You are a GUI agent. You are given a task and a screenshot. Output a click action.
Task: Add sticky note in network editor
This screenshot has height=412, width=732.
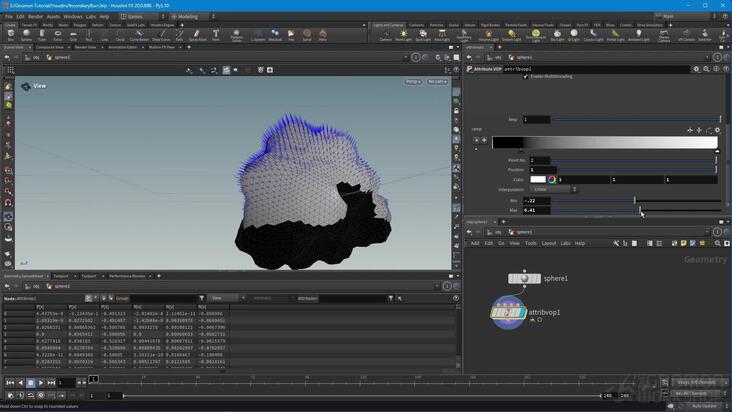(683, 243)
